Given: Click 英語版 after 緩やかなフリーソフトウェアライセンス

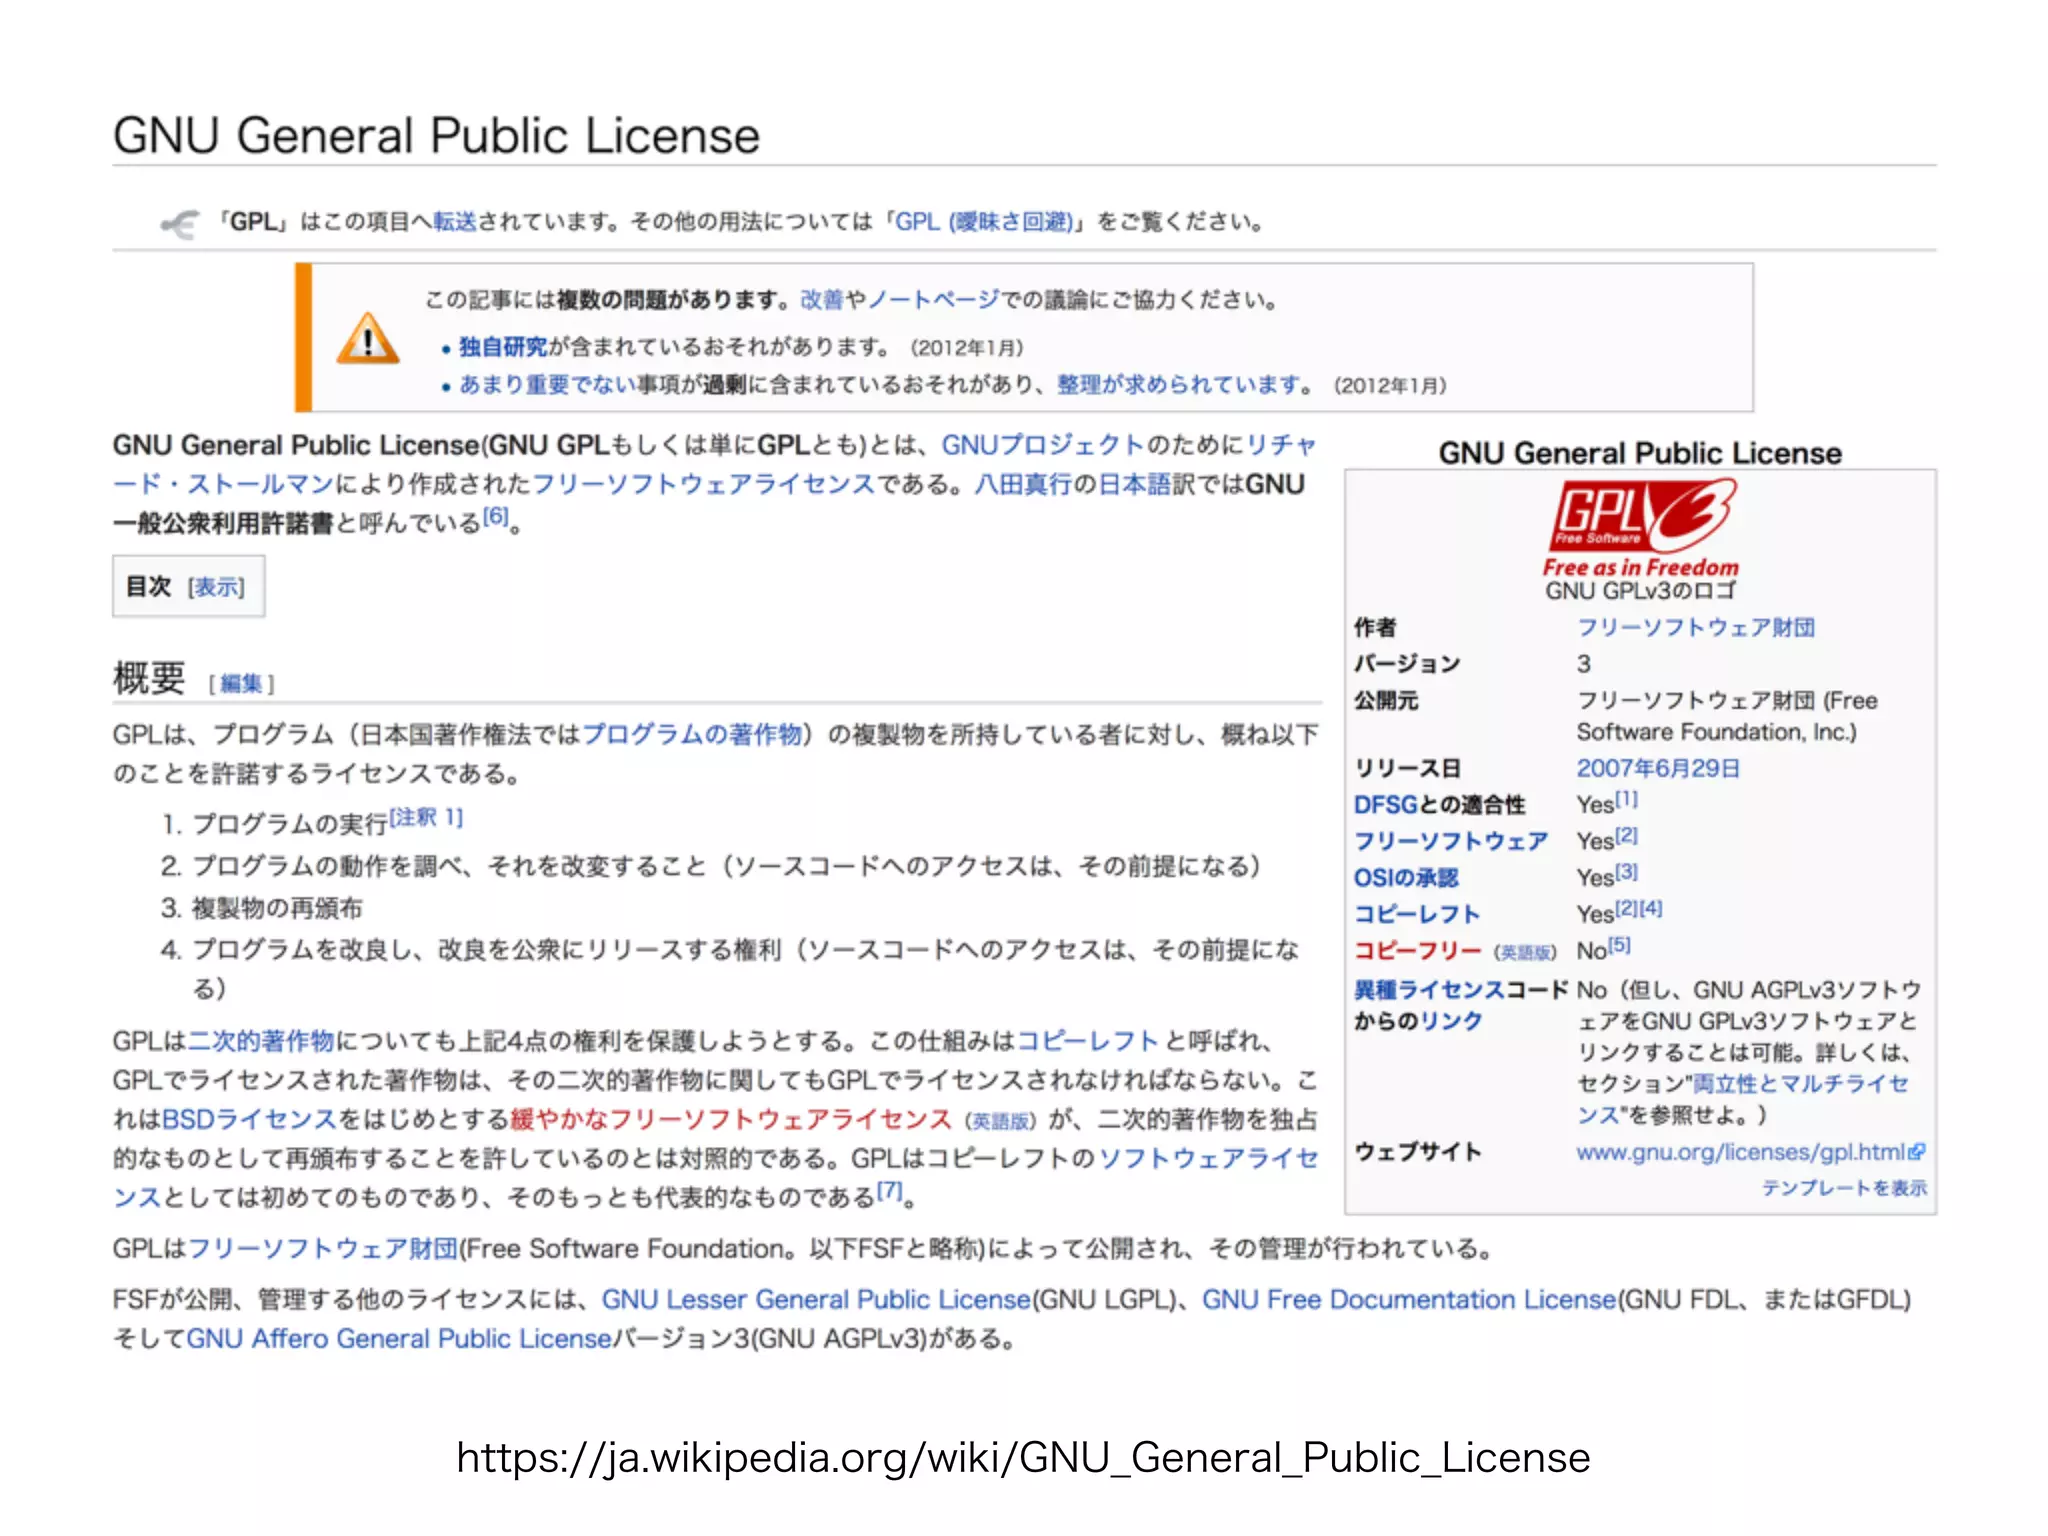Looking at the screenshot, I should tap(1001, 1122).
